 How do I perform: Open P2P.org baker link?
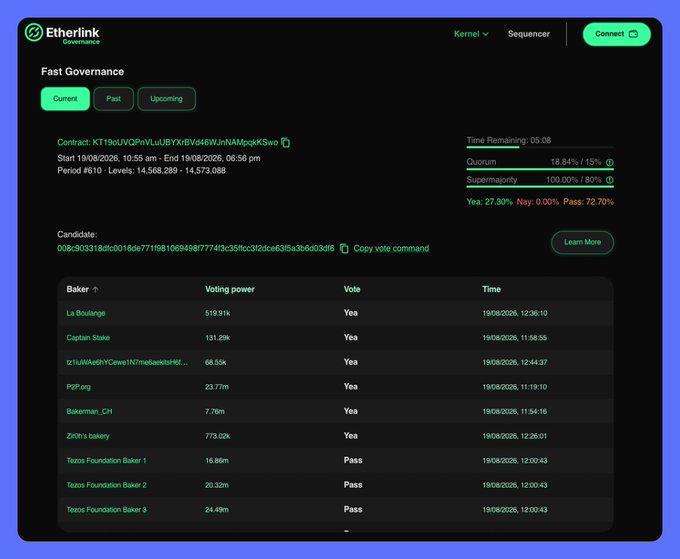click(78, 387)
